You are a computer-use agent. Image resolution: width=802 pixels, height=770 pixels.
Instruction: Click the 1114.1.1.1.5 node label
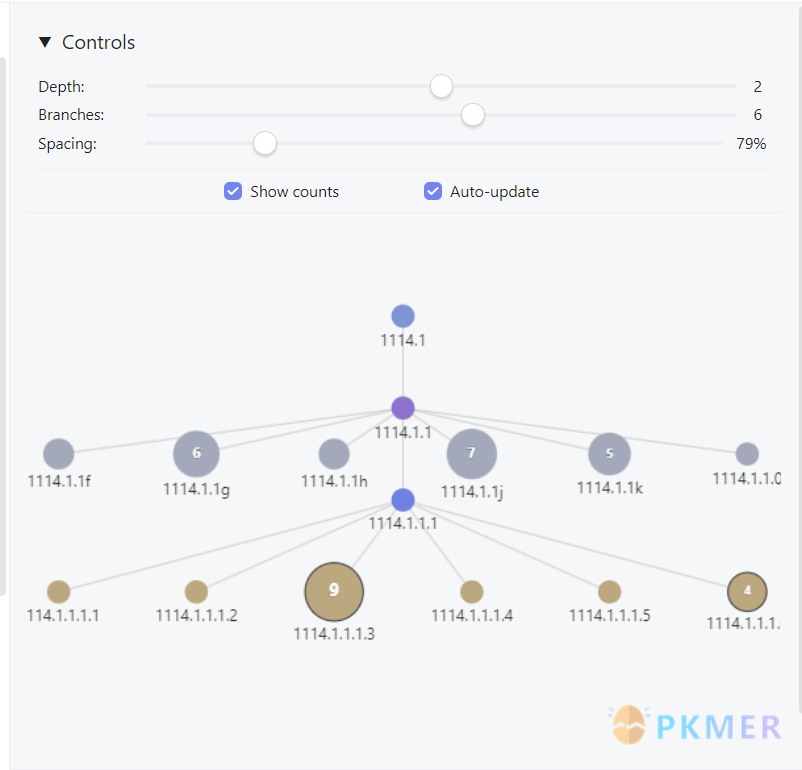[x=610, y=615]
